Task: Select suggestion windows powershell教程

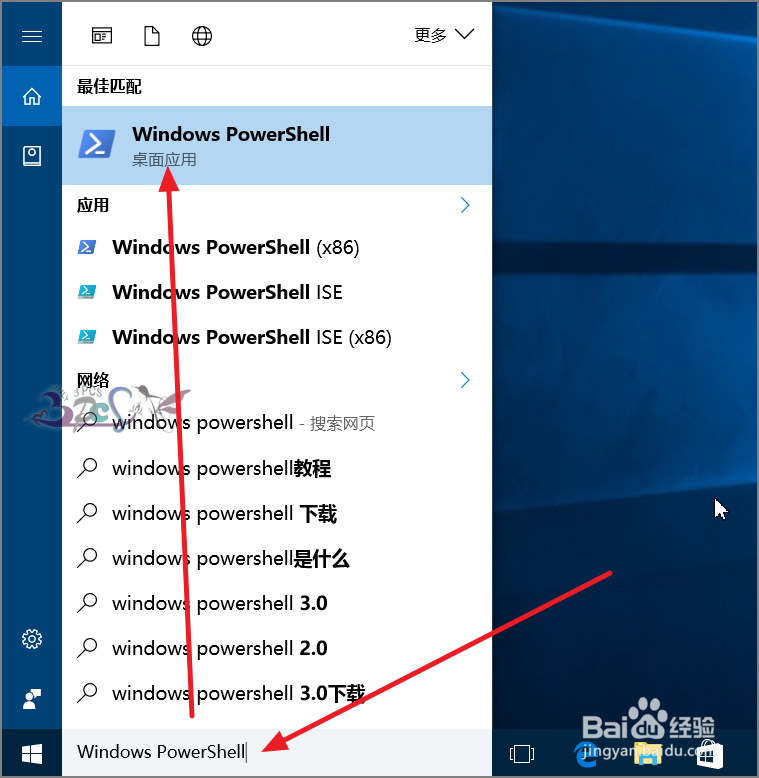Action: click(x=277, y=468)
